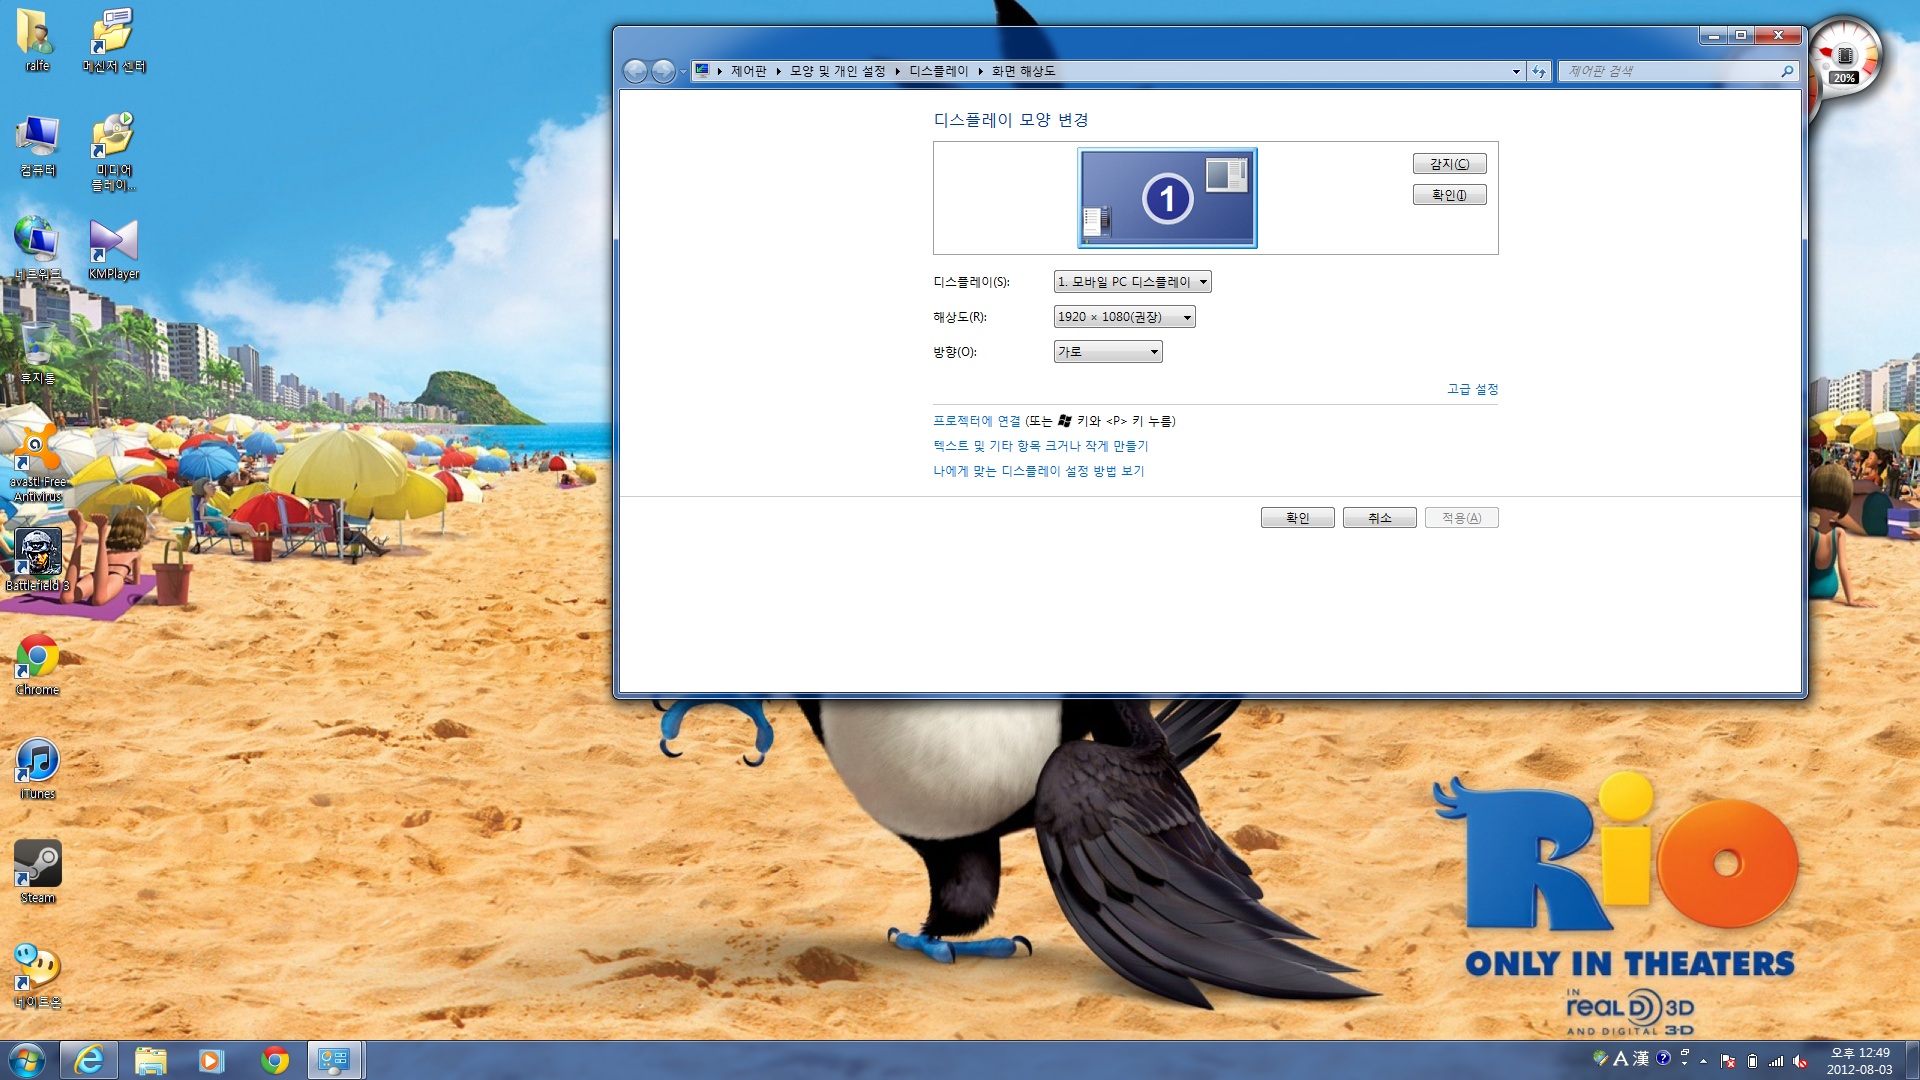The image size is (1920, 1080).
Task: Select the KMPlayer desktop shortcut
Action: coord(113,249)
